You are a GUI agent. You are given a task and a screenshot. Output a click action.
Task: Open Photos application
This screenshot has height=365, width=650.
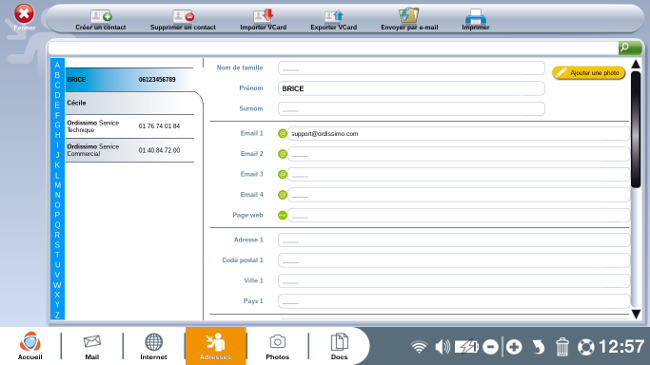coord(277,346)
